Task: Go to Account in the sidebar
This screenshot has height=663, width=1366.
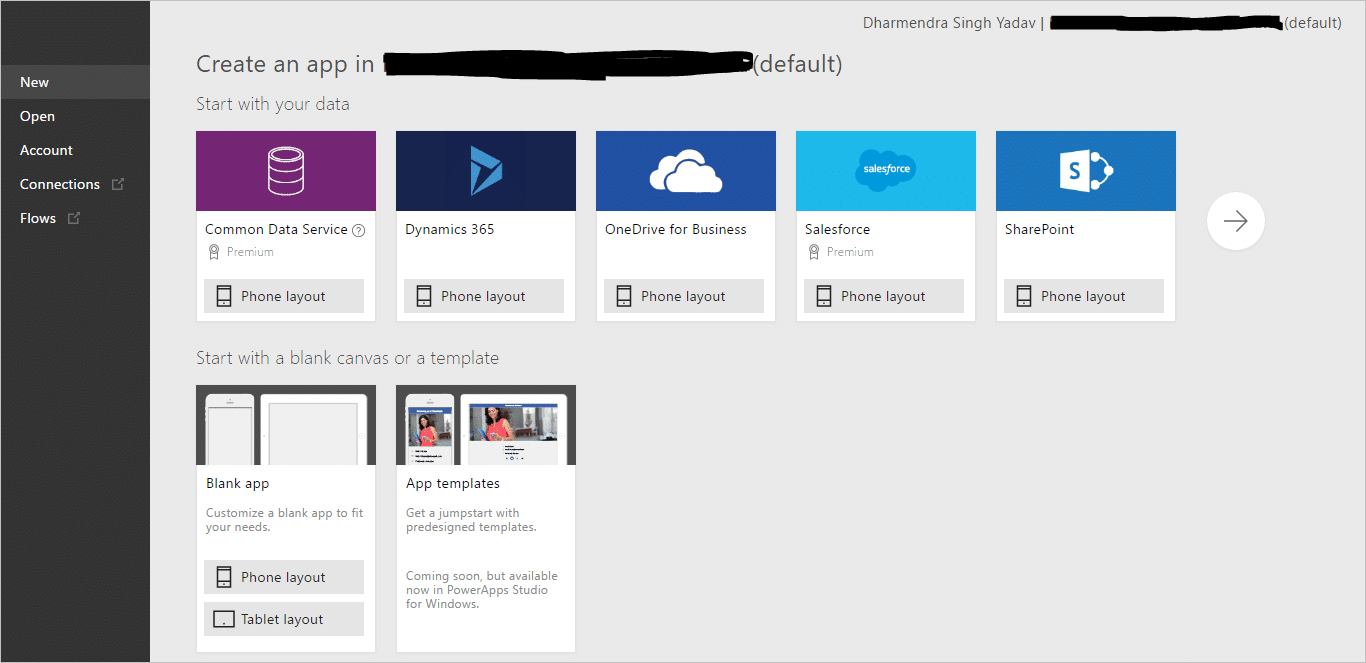Action: point(75,150)
